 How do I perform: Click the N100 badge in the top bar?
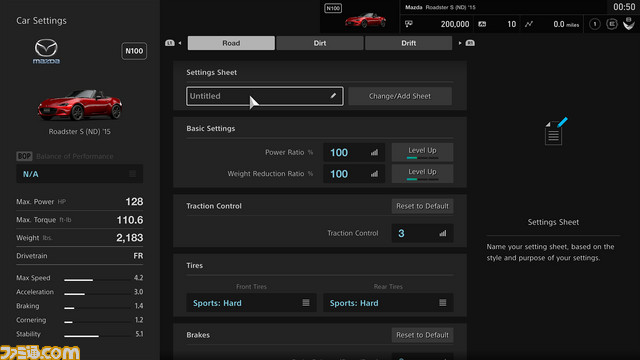click(x=333, y=8)
